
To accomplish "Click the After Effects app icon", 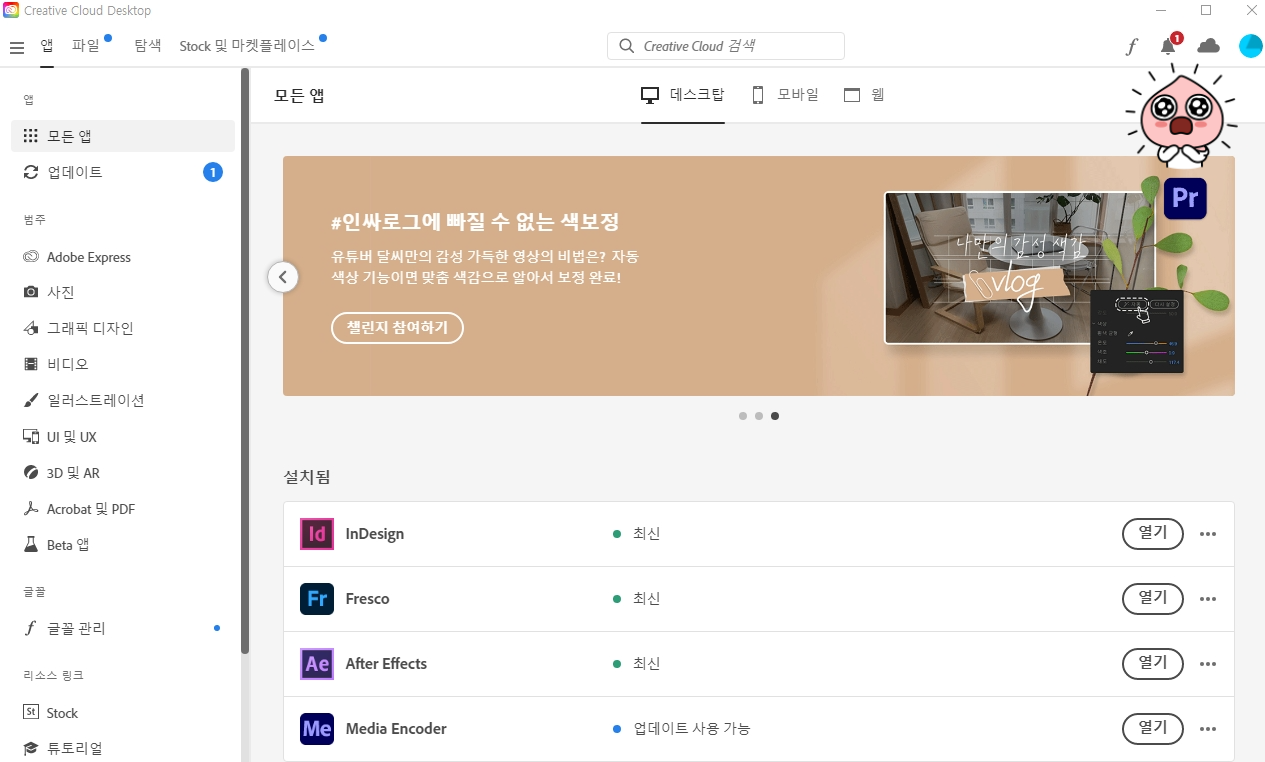I will click(x=317, y=664).
